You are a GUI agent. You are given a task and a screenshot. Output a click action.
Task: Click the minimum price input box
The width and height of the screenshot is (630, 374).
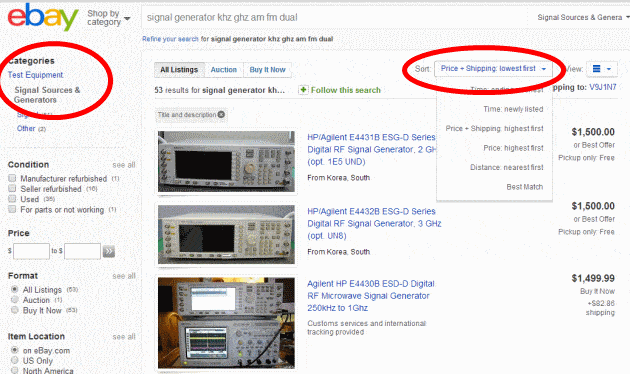click(31, 251)
